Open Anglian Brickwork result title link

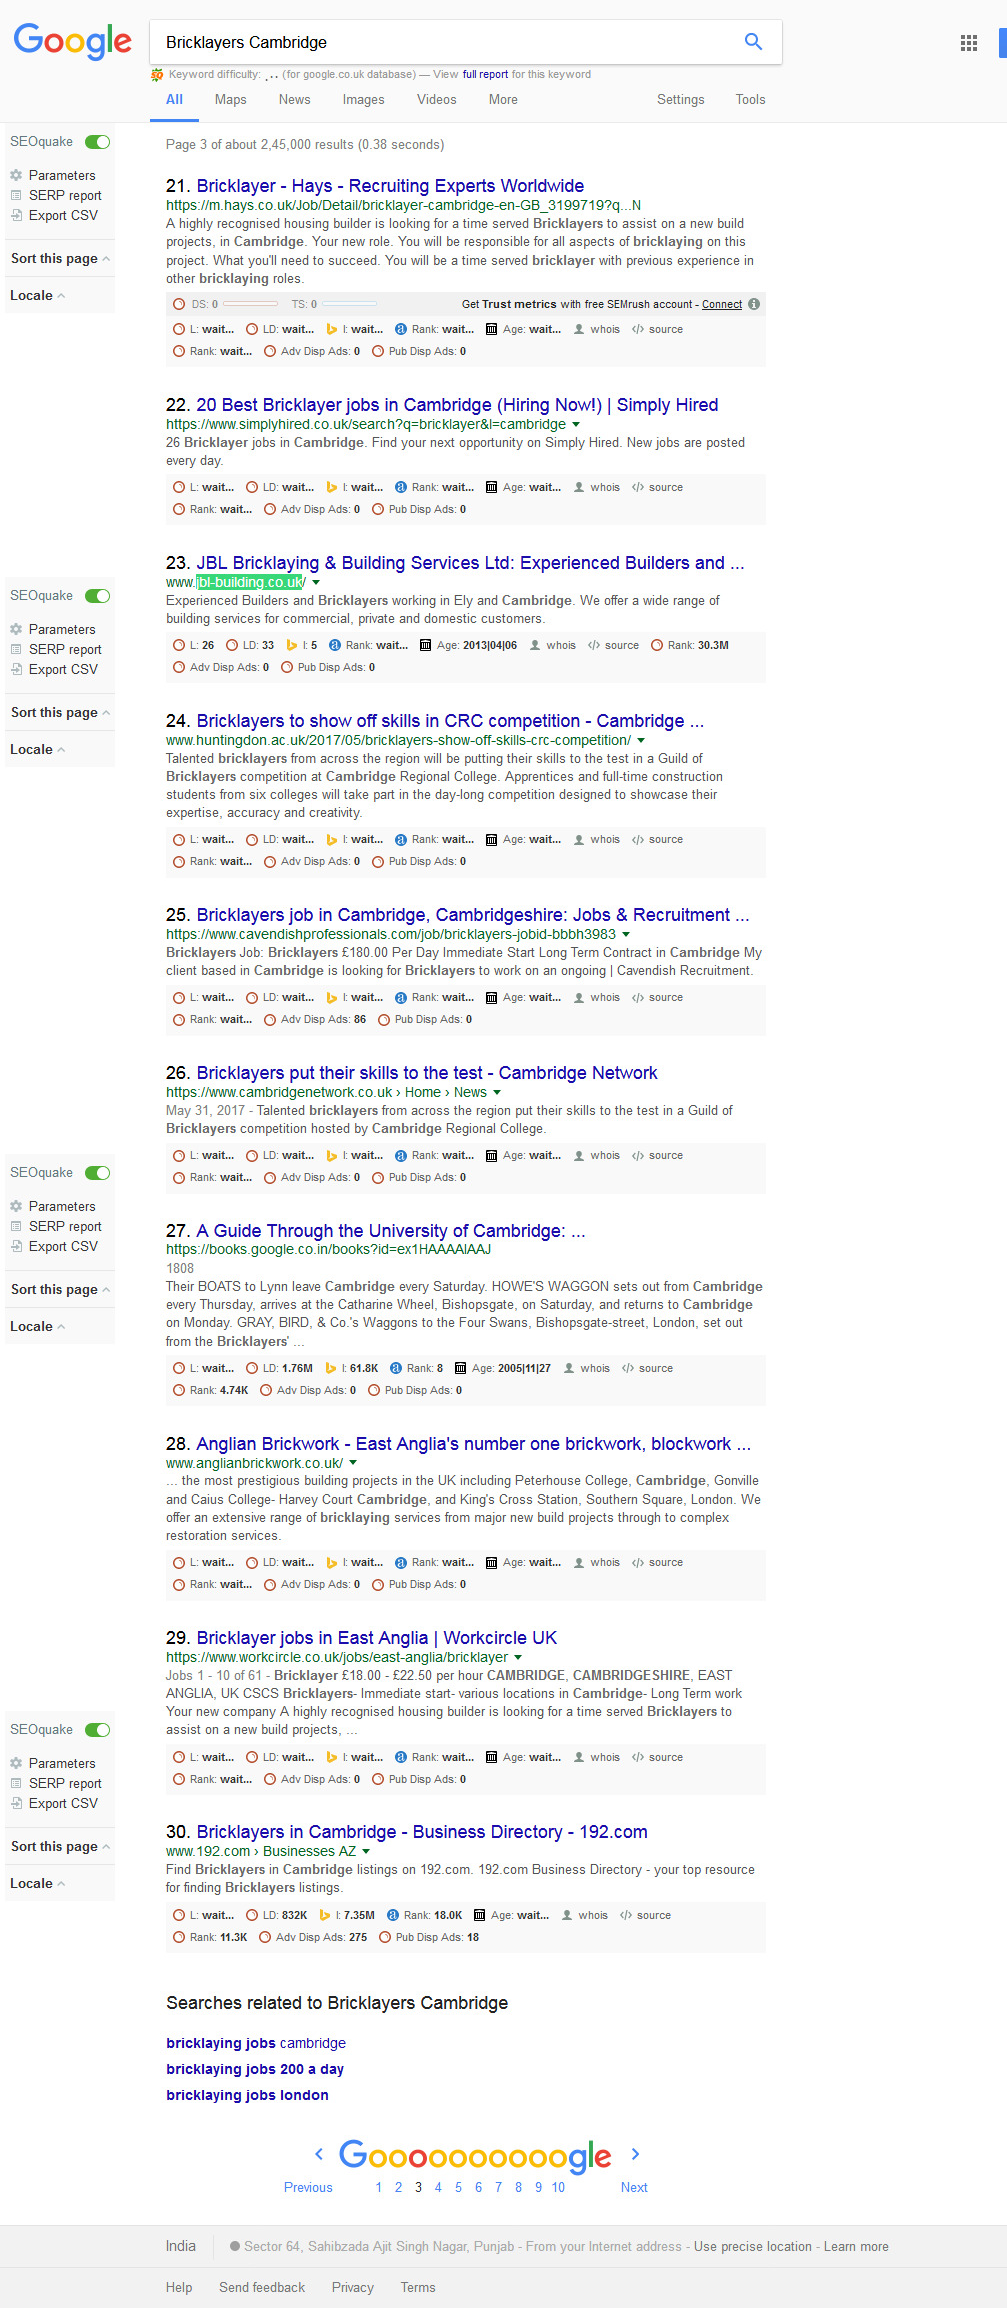click(x=473, y=1444)
